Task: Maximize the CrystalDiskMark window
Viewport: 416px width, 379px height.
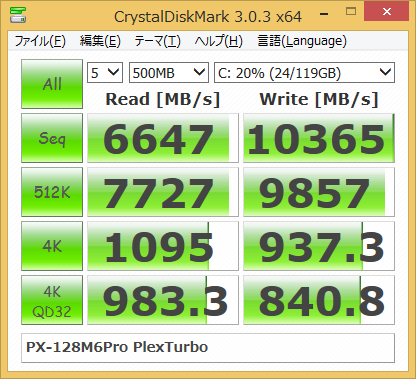Action: pyautogui.click(x=351, y=12)
